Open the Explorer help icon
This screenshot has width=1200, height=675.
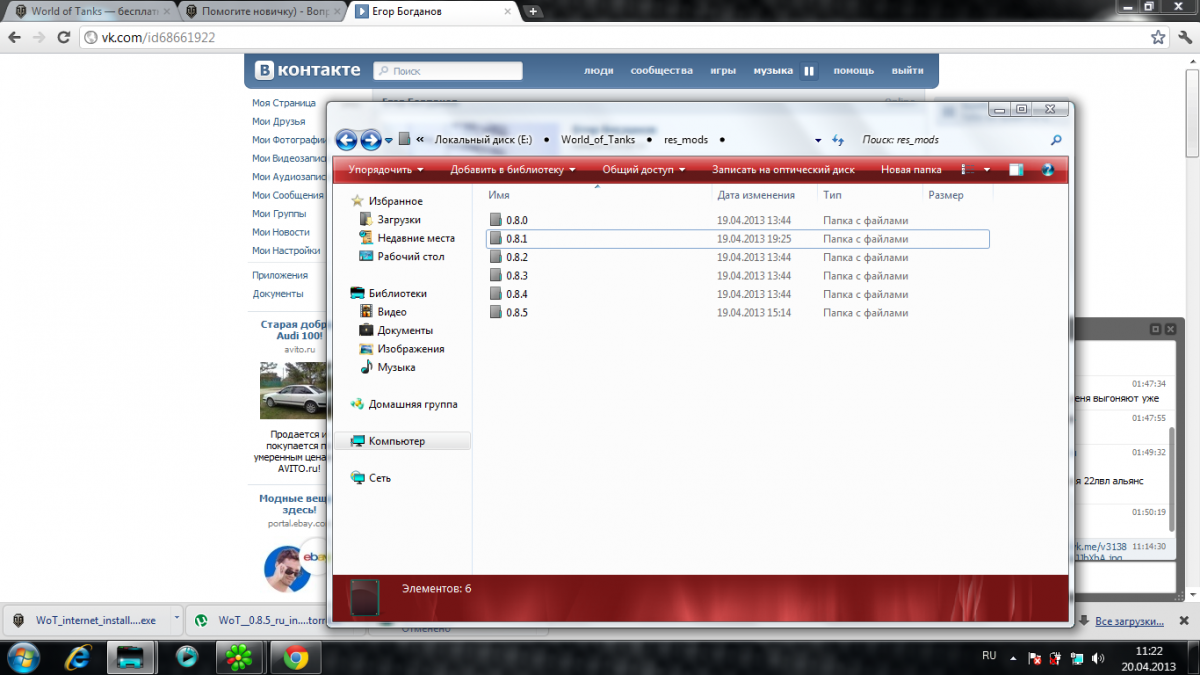click(x=1048, y=170)
